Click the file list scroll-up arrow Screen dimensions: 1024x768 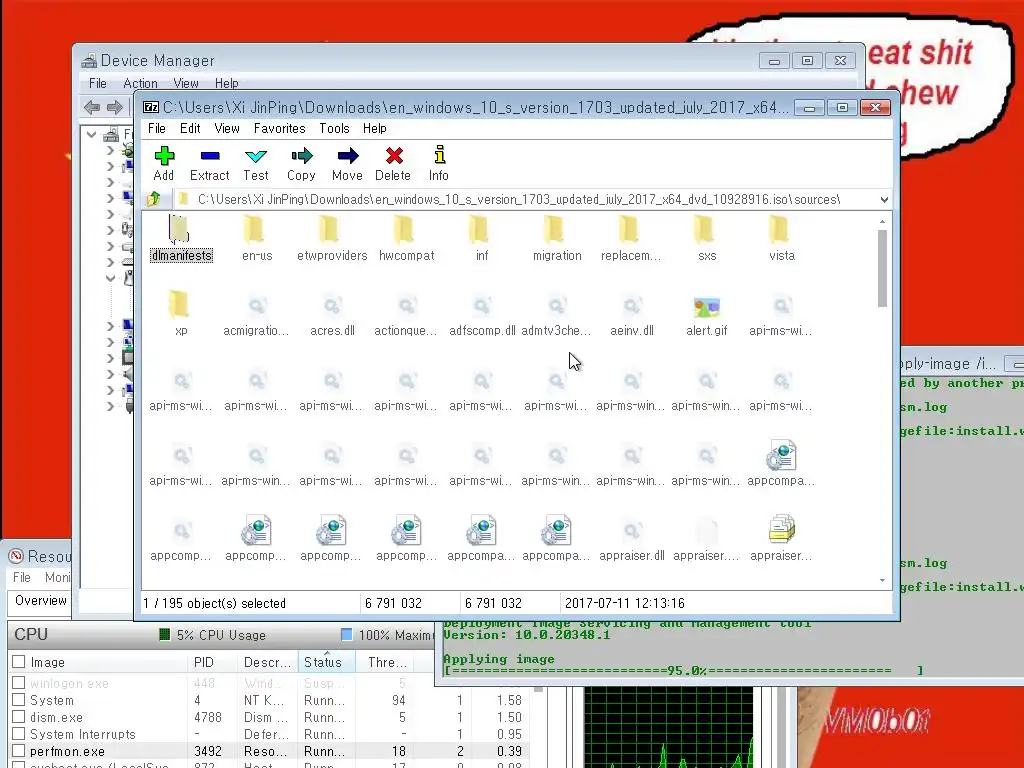click(882, 222)
